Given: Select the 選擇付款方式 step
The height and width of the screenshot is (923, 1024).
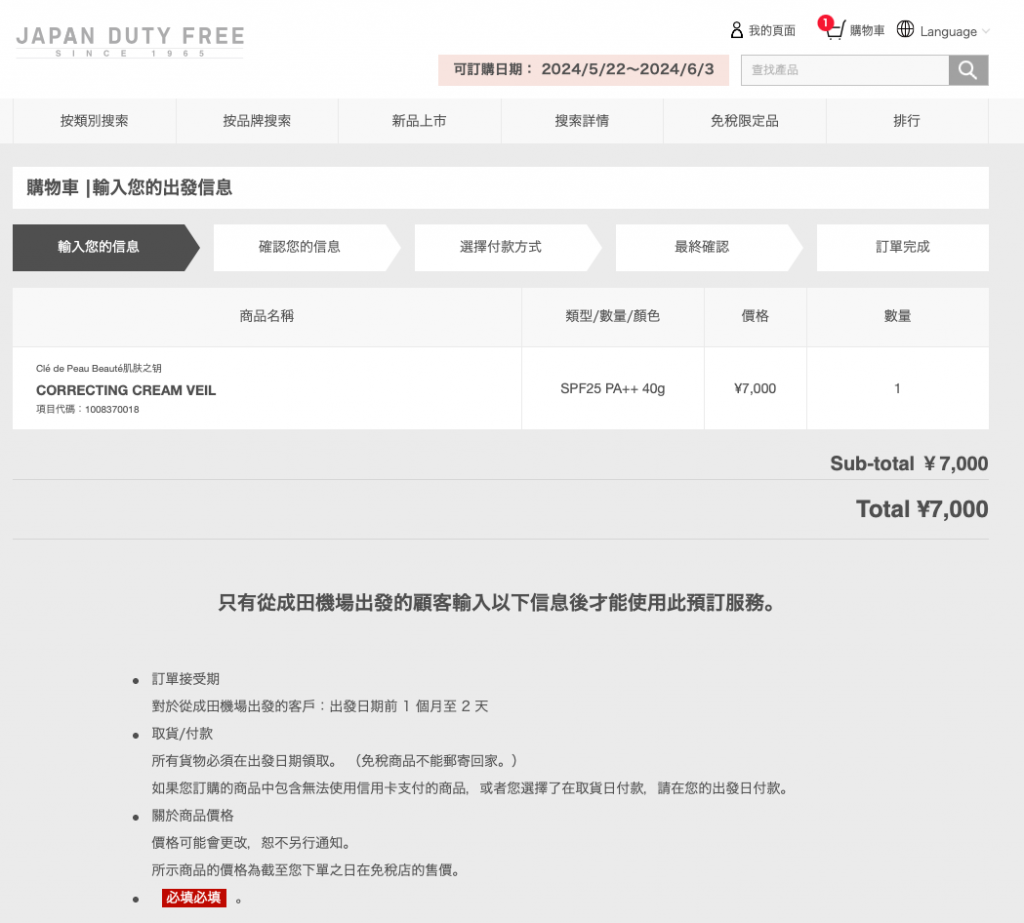Looking at the screenshot, I should (x=501, y=247).
